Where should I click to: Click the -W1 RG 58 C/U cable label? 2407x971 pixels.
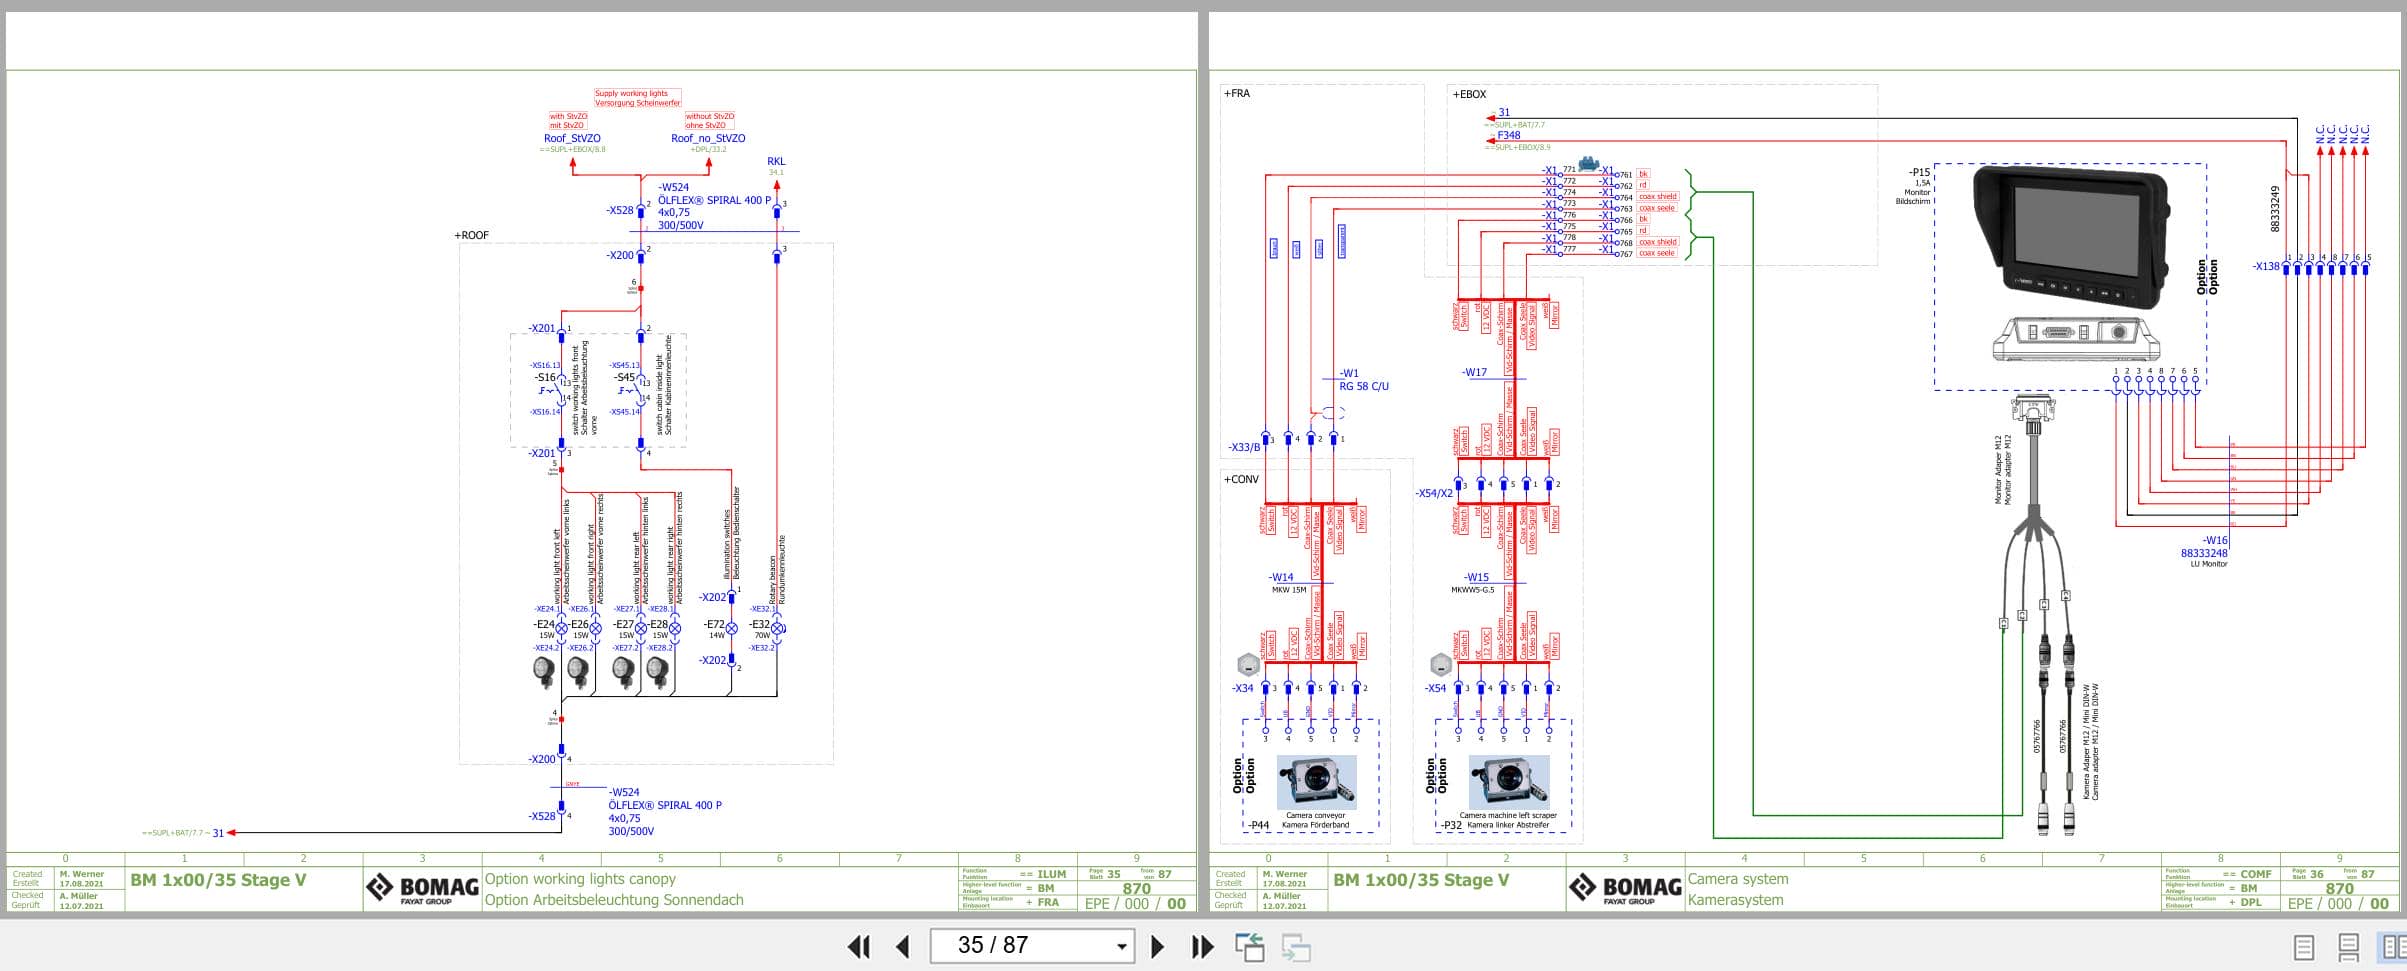click(1364, 380)
